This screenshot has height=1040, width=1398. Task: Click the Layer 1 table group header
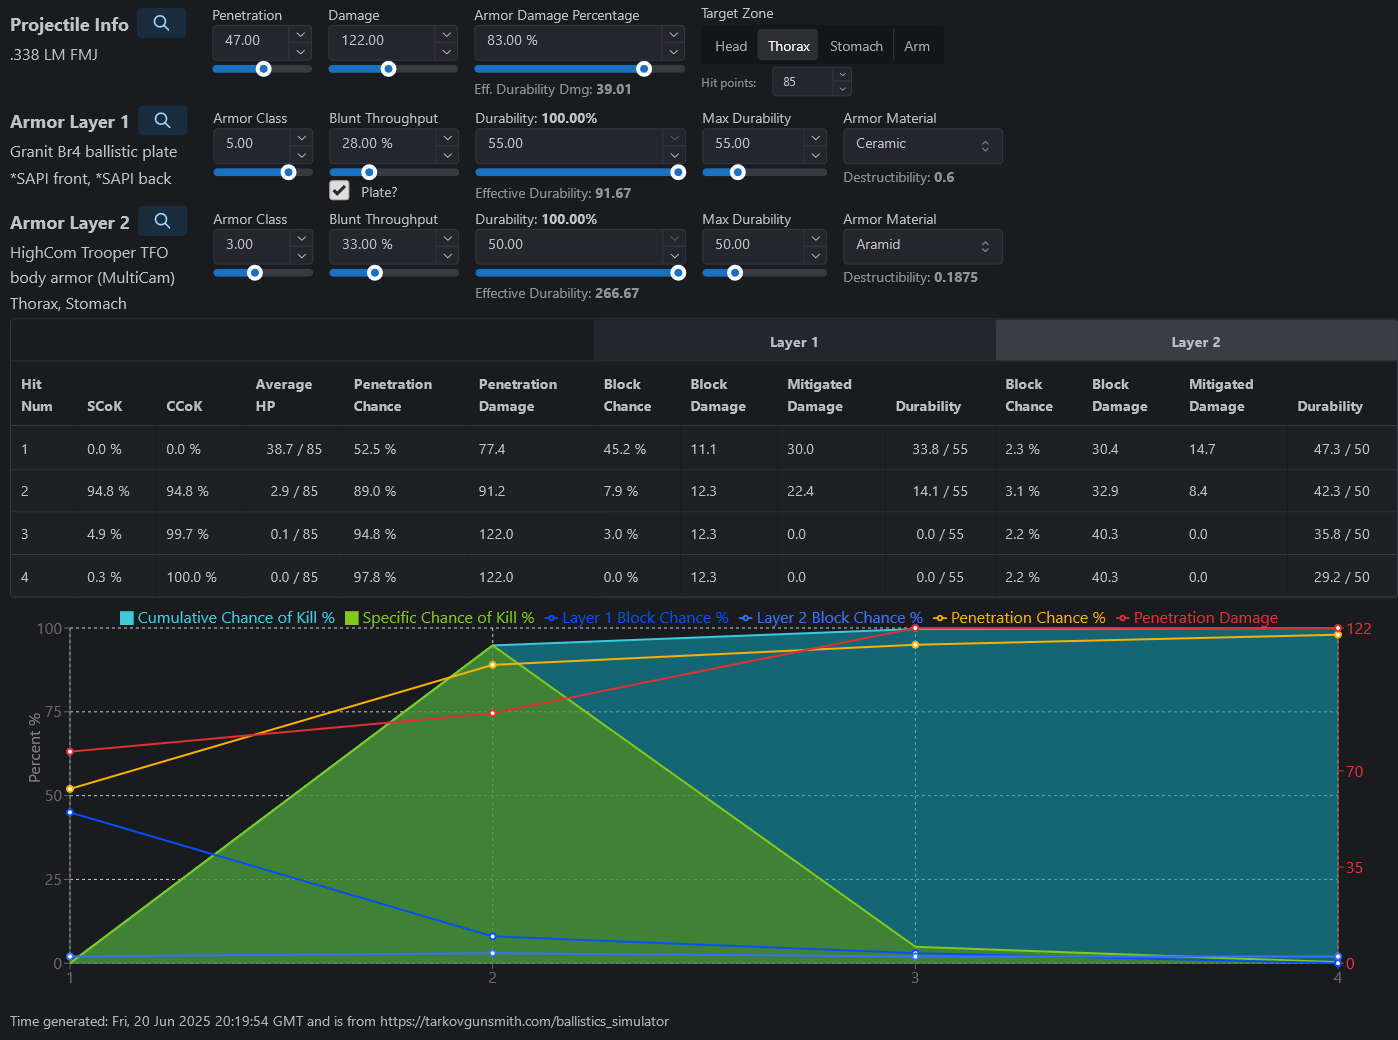point(794,342)
